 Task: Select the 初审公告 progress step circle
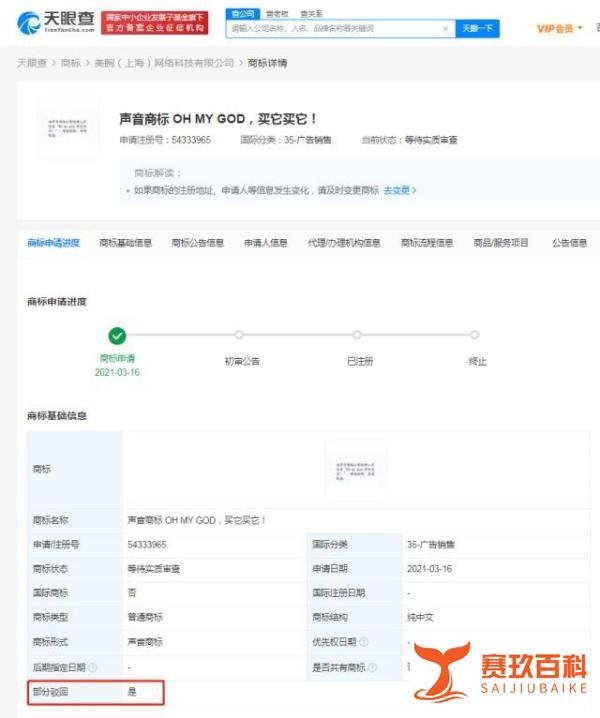pos(239,335)
